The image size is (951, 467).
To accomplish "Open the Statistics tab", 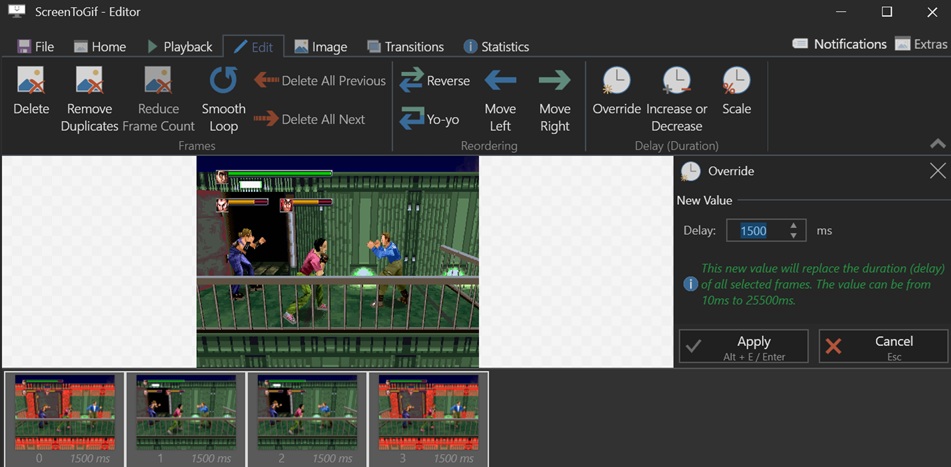I will point(496,47).
